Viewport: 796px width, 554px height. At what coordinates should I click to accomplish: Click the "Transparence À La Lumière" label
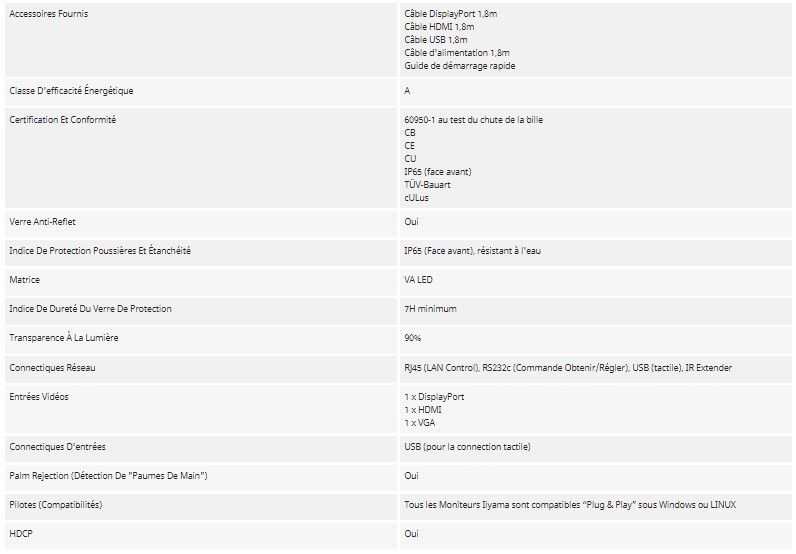click(x=64, y=338)
